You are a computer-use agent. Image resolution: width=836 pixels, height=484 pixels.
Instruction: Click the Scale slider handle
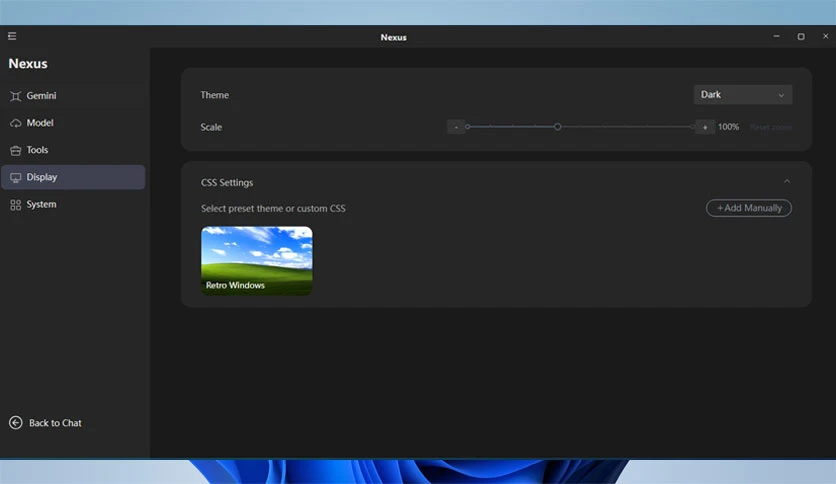tap(557, 127)
